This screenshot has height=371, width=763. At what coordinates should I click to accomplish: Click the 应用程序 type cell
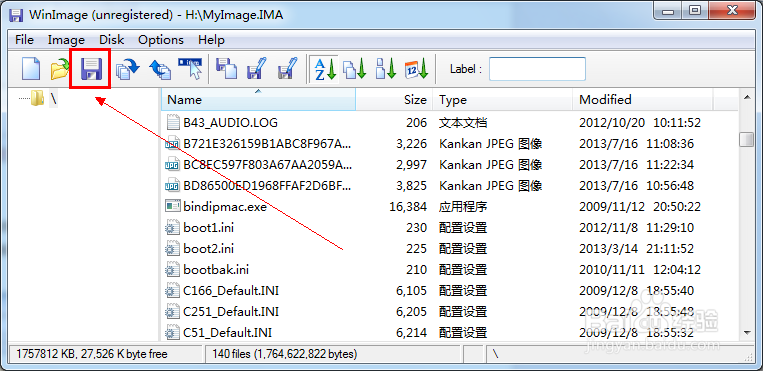(463, 206)
